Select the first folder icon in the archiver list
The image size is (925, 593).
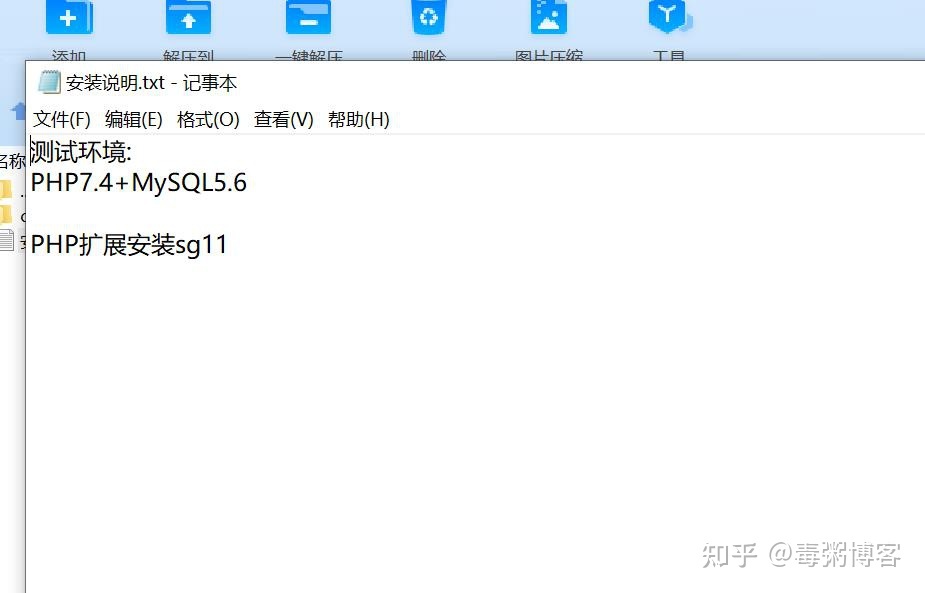pos(6,189)
